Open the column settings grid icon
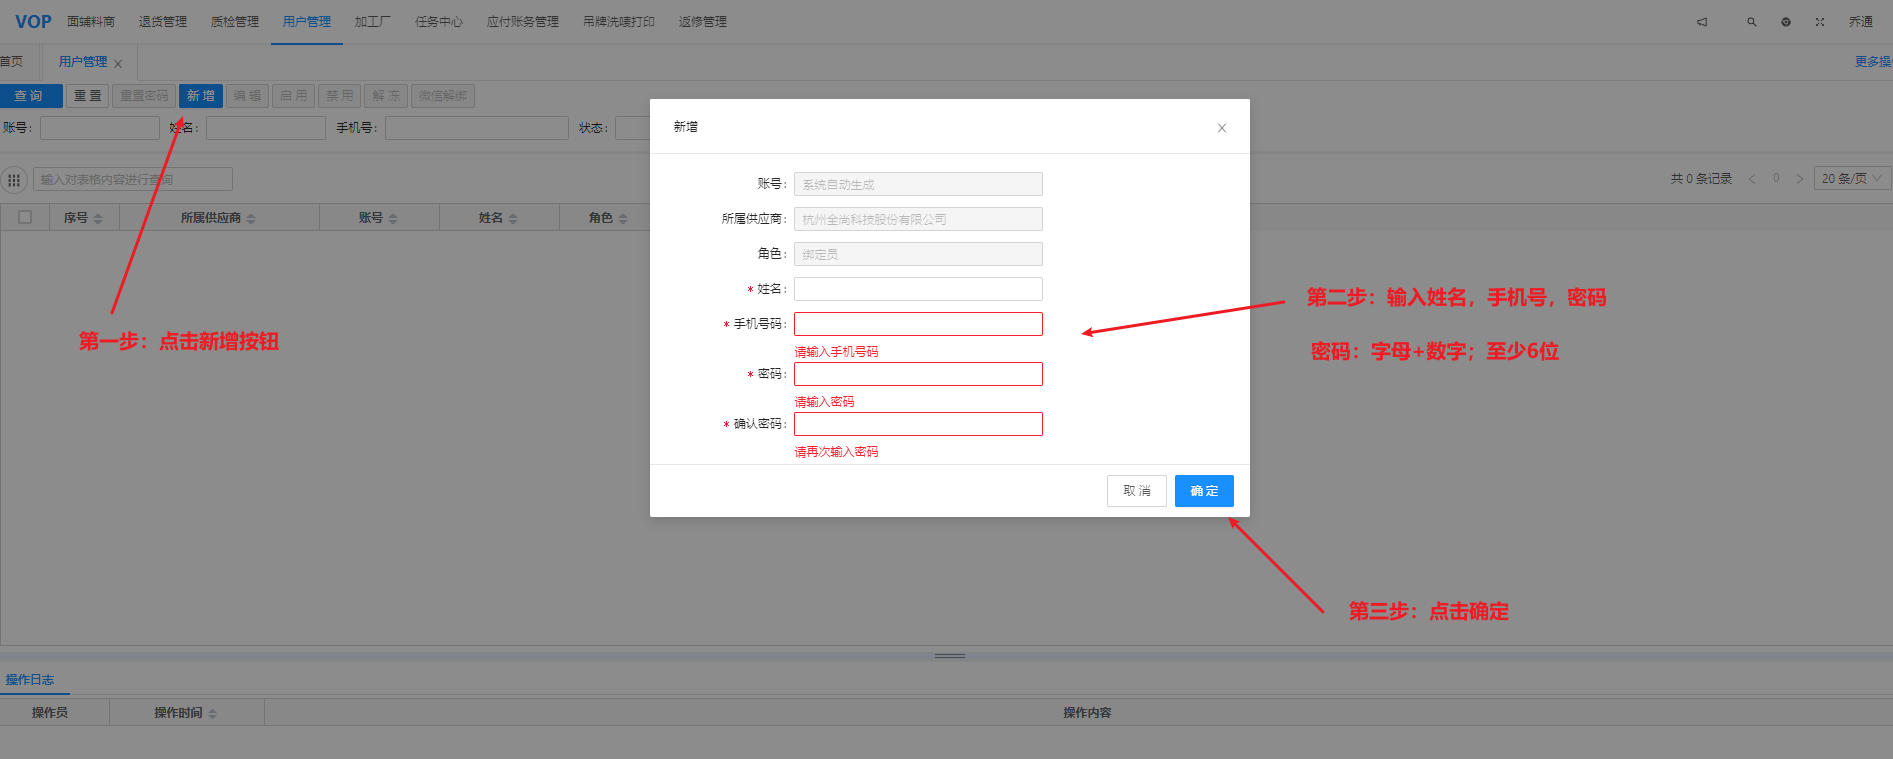The width and height of the screenshot is (1893, 759). (x=14, y=180)
